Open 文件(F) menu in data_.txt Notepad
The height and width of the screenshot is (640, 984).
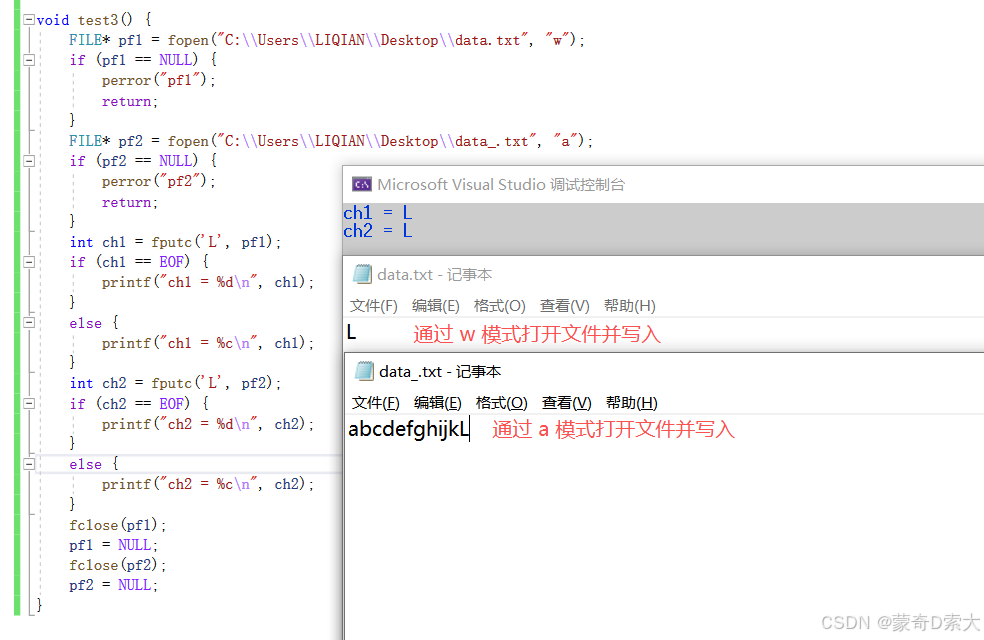(x=375, y=403)
